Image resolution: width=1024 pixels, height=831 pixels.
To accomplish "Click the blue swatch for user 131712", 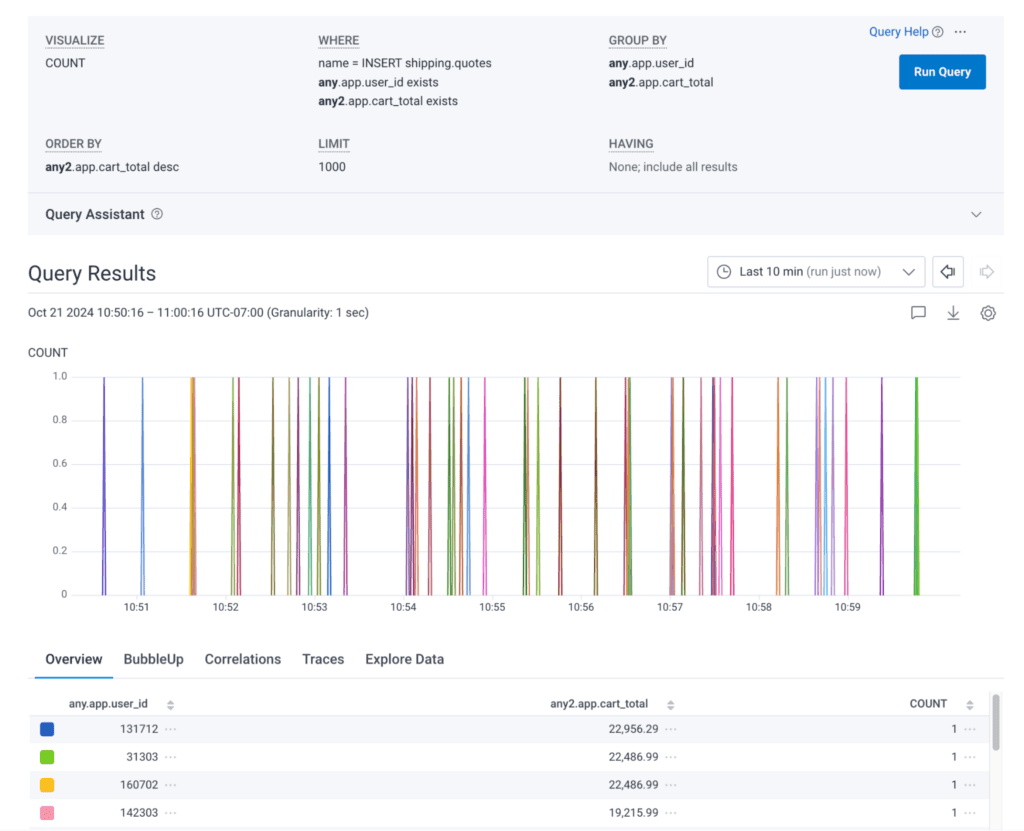I will (x=47, y=730).
